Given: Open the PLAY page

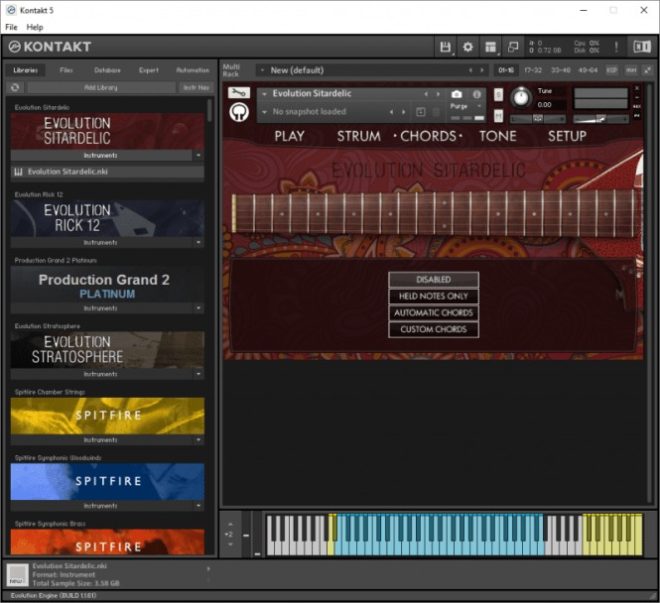Looking at the screenshot, I should 289,136.
